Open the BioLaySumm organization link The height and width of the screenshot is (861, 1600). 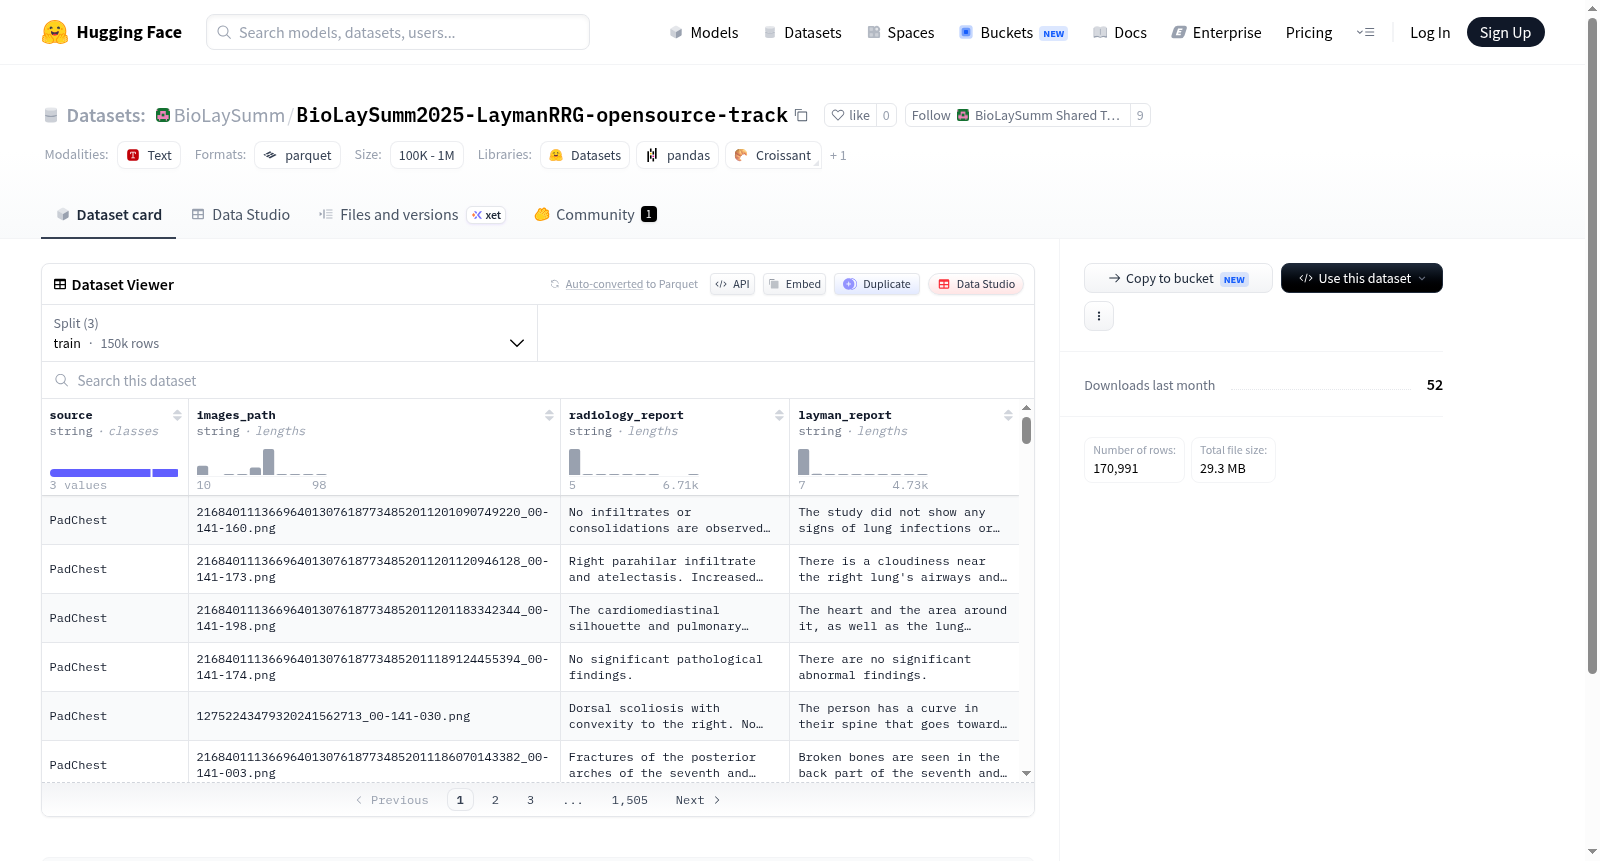229,115
